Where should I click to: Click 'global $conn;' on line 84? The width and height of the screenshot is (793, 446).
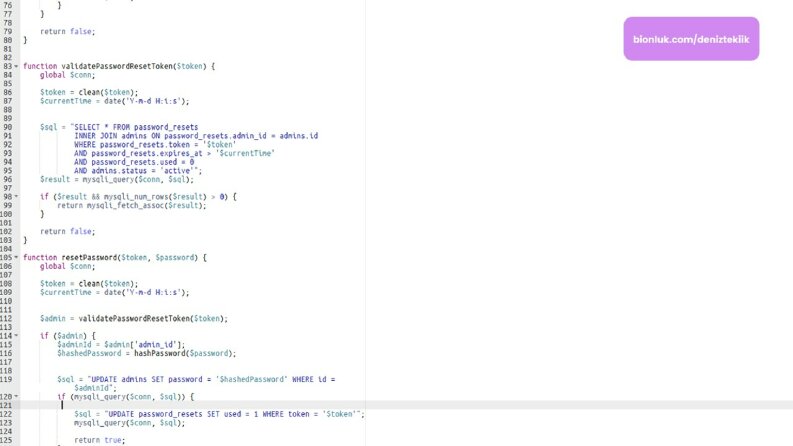(67, 75)
